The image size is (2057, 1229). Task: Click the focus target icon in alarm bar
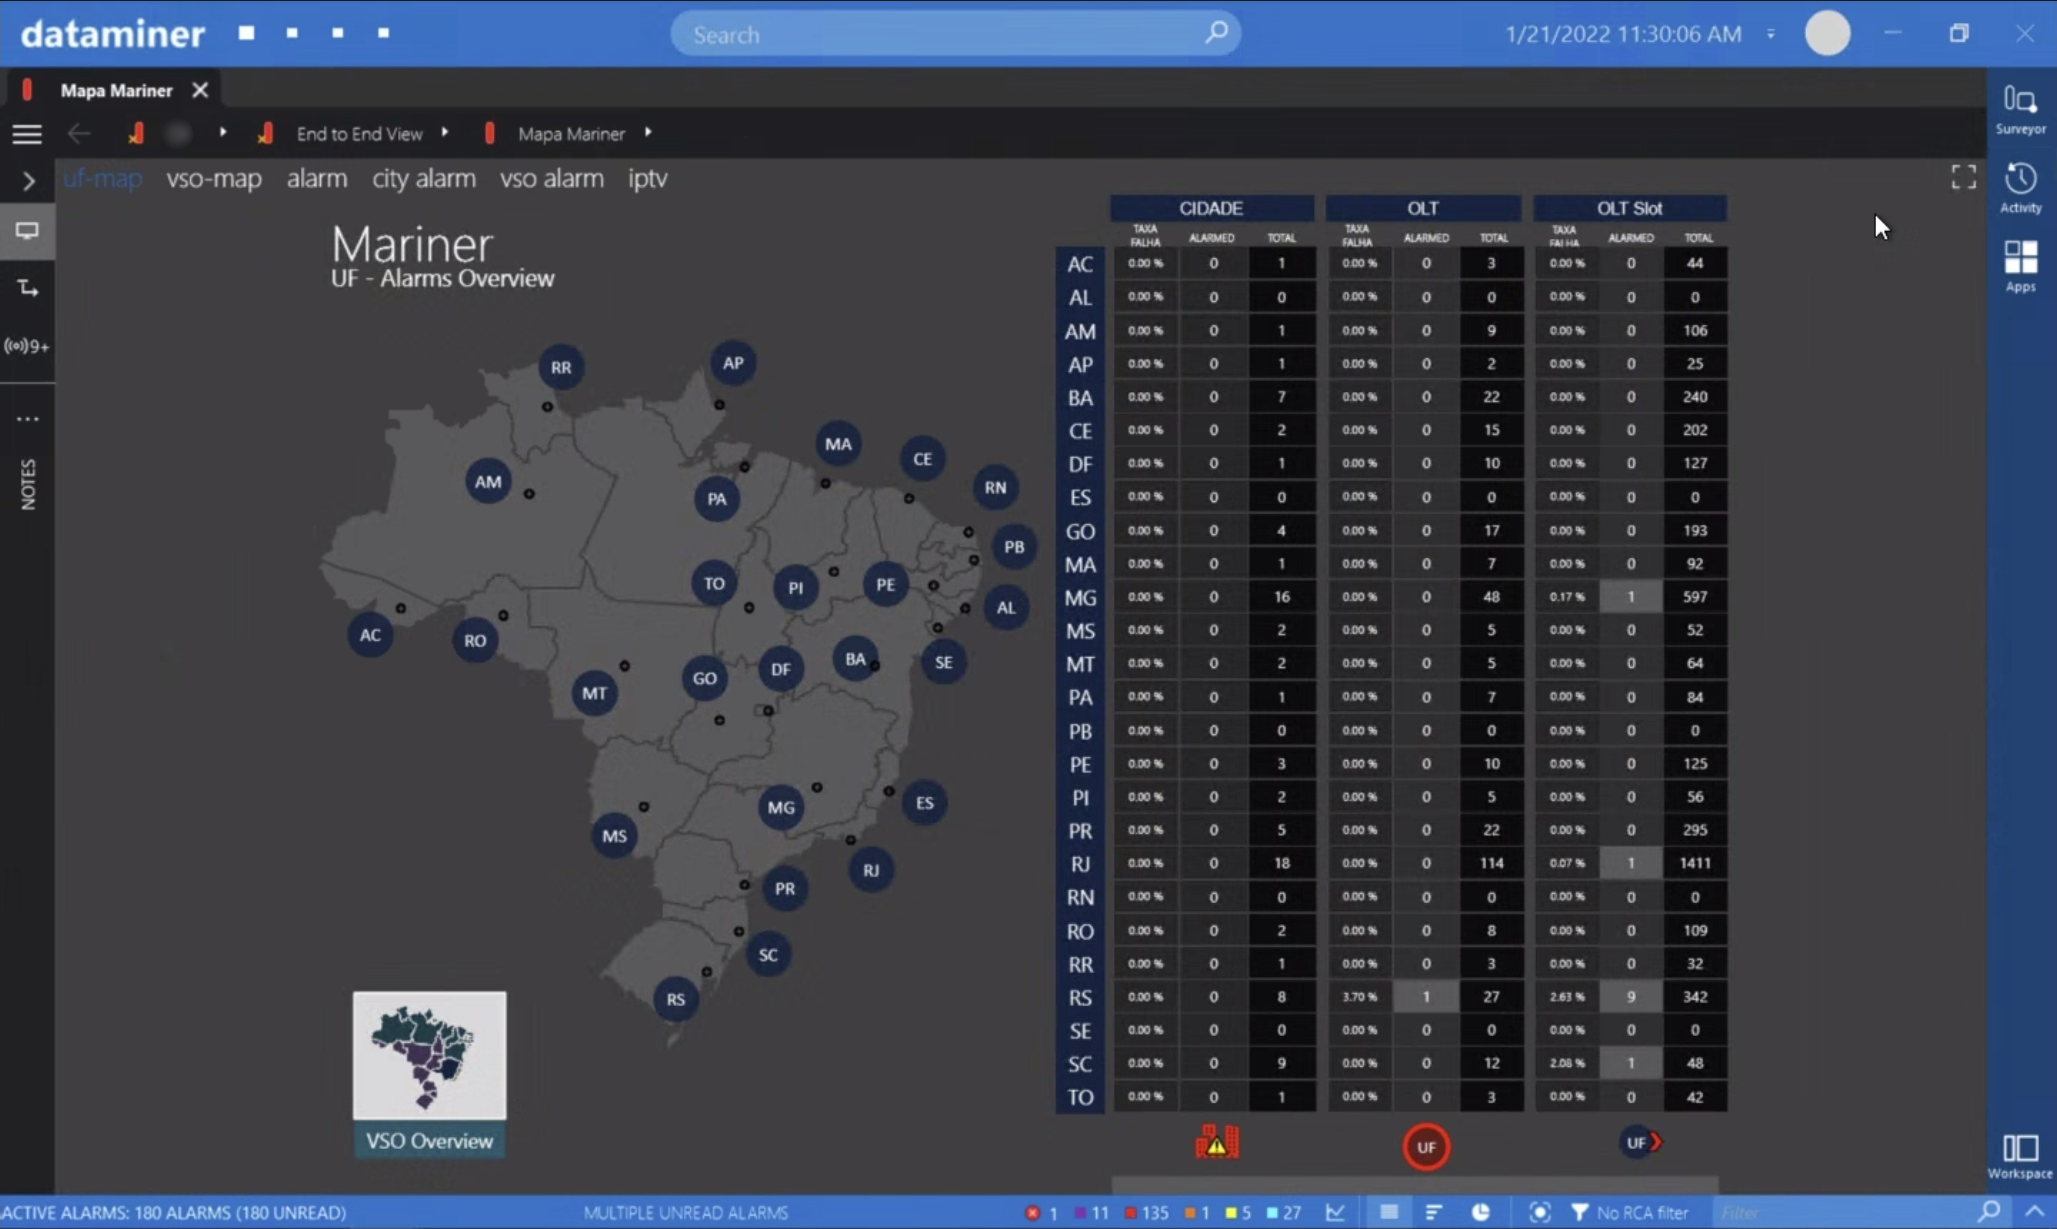[x=1539, y=1212]
